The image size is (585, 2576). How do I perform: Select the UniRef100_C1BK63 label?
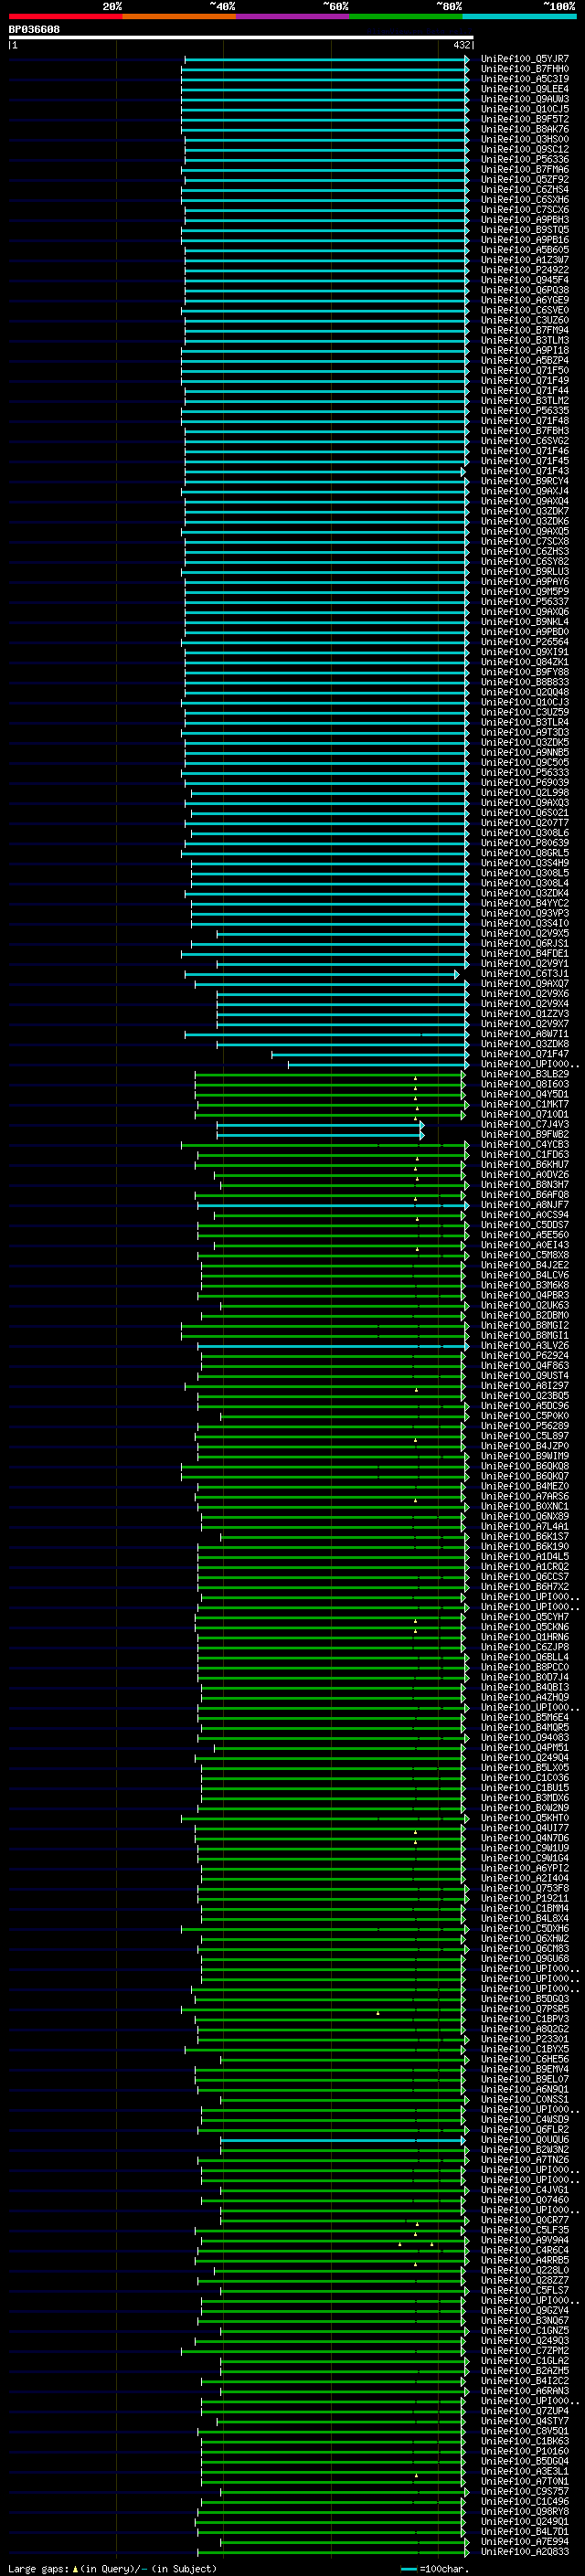pyautogui.click(x=525, y=2441)
